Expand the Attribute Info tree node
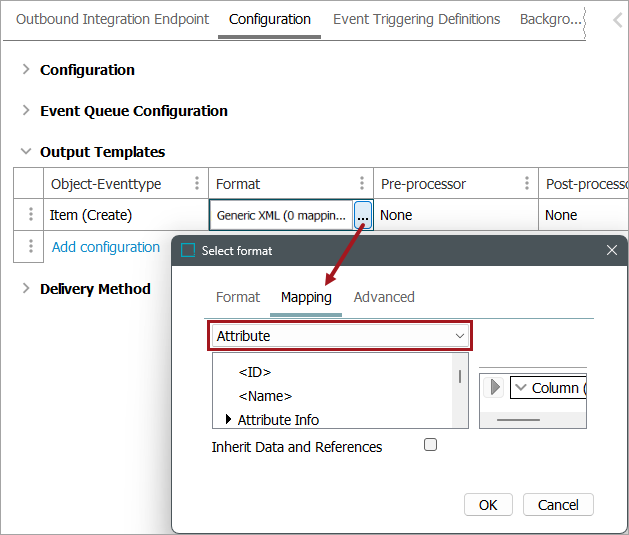Viewport: 629px width, 535px height. pyautogui.click(x=229, y=420)
